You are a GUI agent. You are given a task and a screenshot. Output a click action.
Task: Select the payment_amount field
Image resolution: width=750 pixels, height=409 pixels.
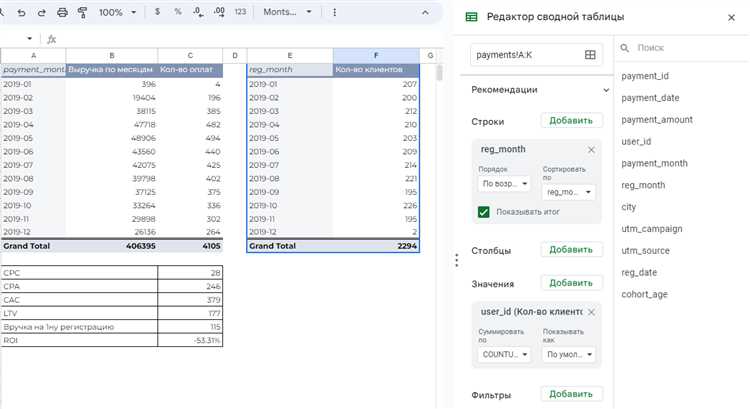pyautogui.click(x=657, y=120)
